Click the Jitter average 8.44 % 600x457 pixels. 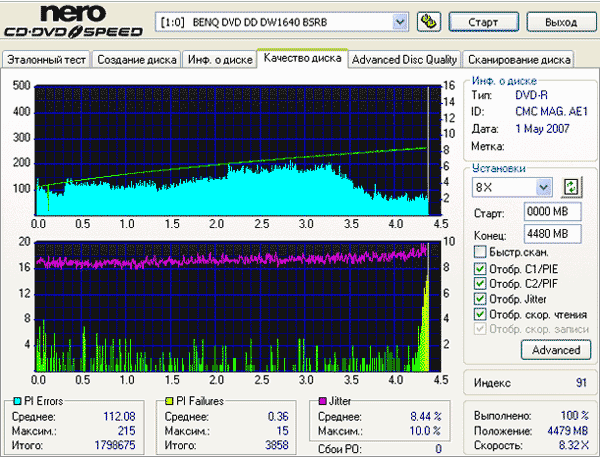pos(426,416)
